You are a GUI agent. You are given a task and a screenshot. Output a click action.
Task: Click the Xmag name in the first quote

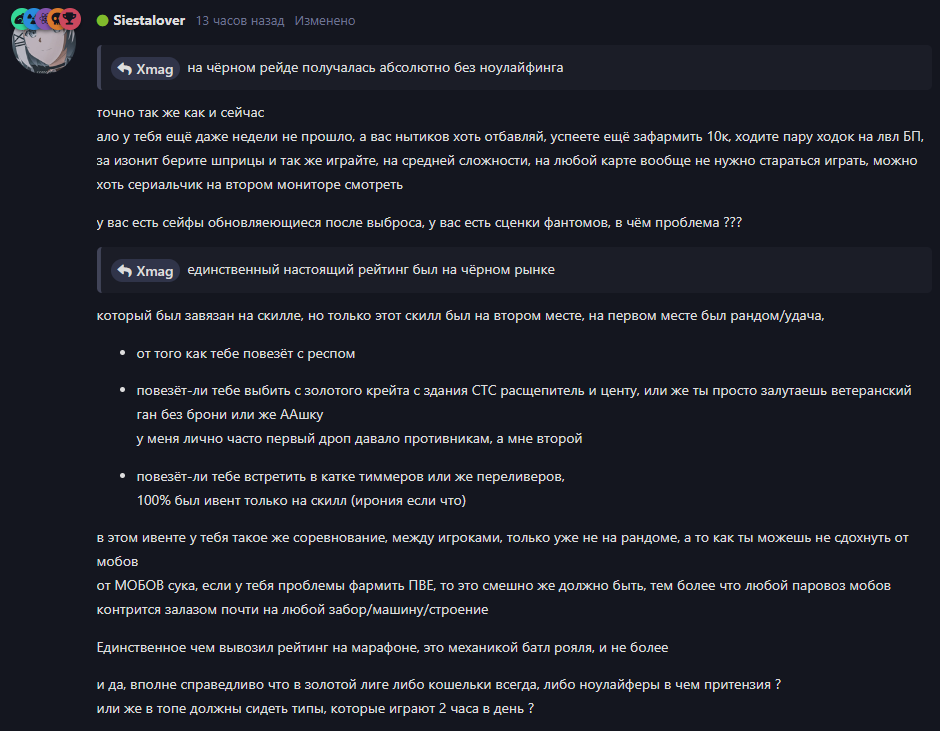(x=155, y=69)
